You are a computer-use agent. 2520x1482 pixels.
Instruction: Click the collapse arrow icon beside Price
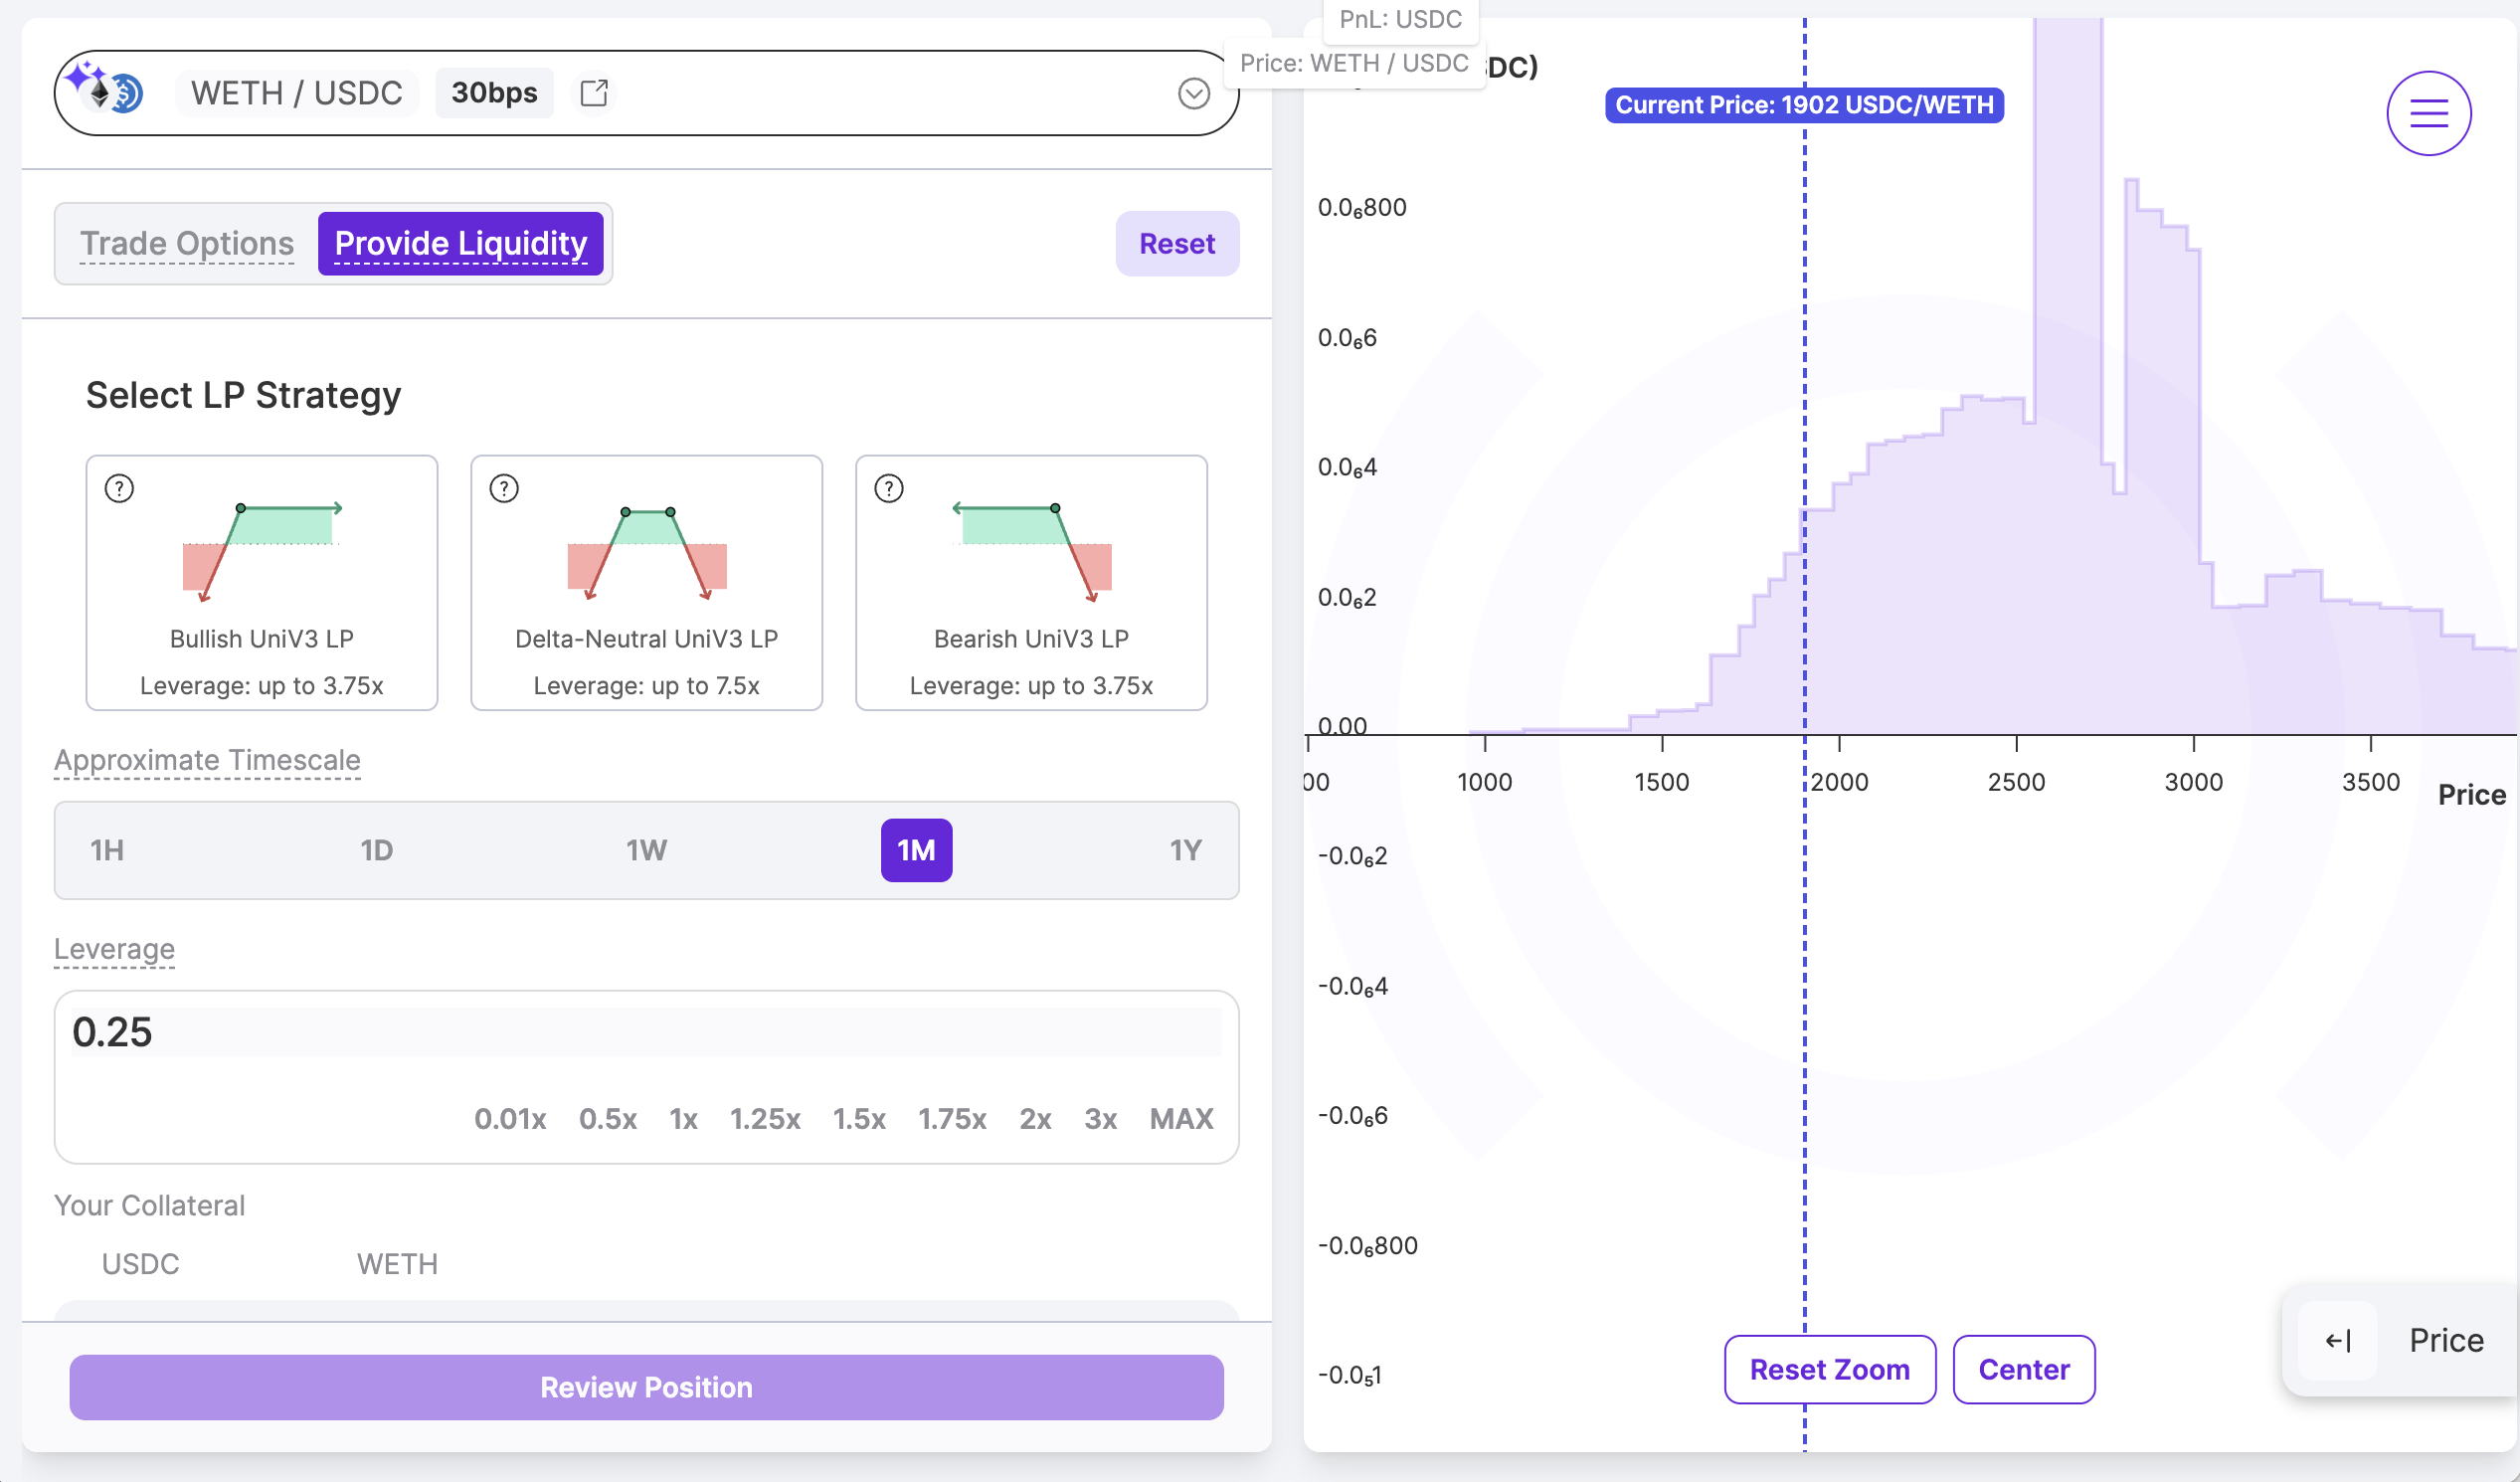2337,1340
